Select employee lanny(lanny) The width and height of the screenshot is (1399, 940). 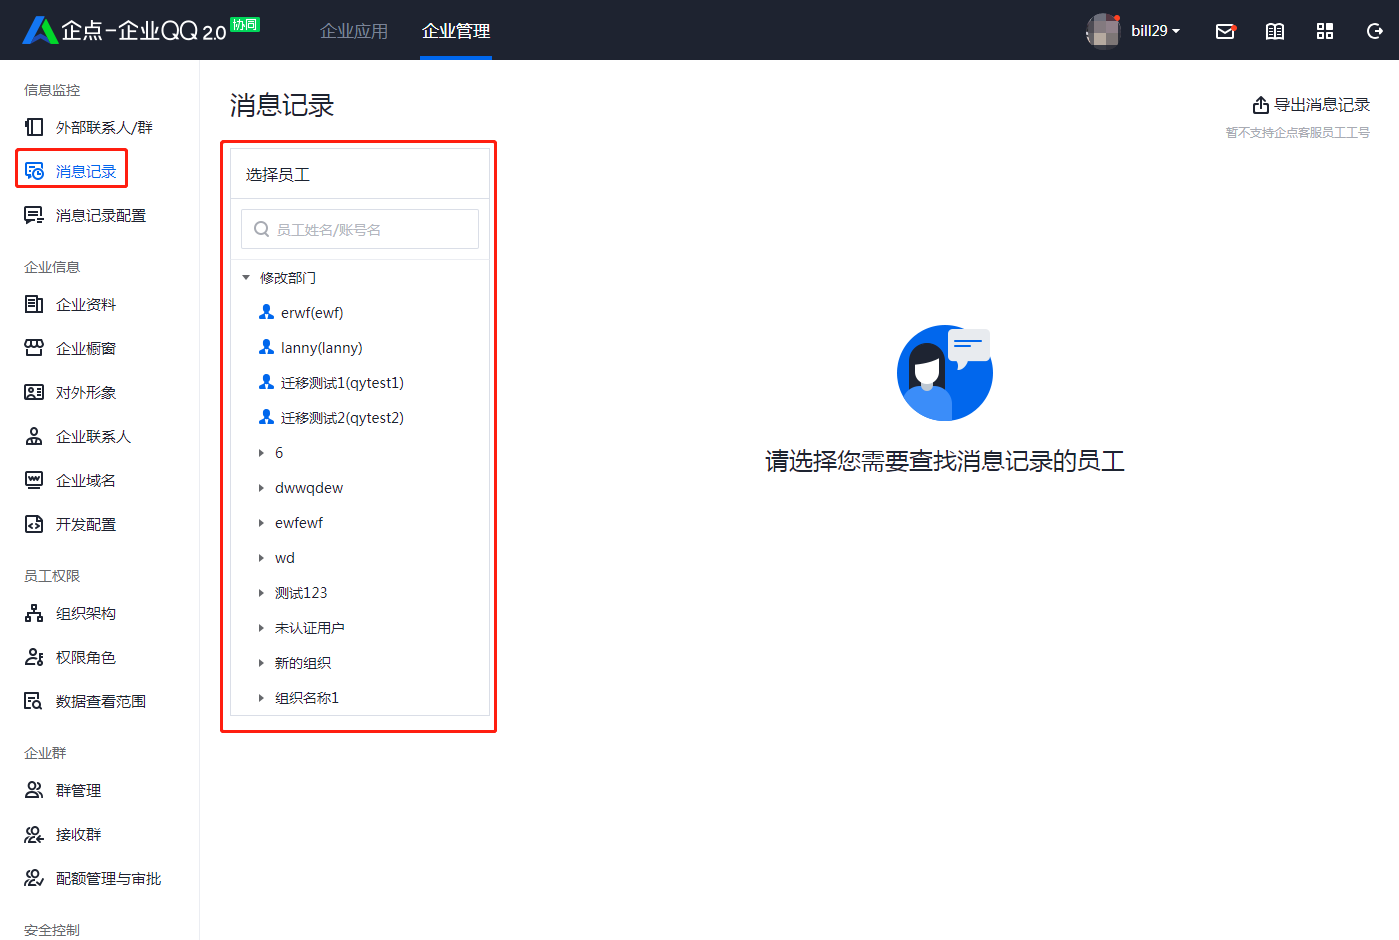[x=322, y=347]
